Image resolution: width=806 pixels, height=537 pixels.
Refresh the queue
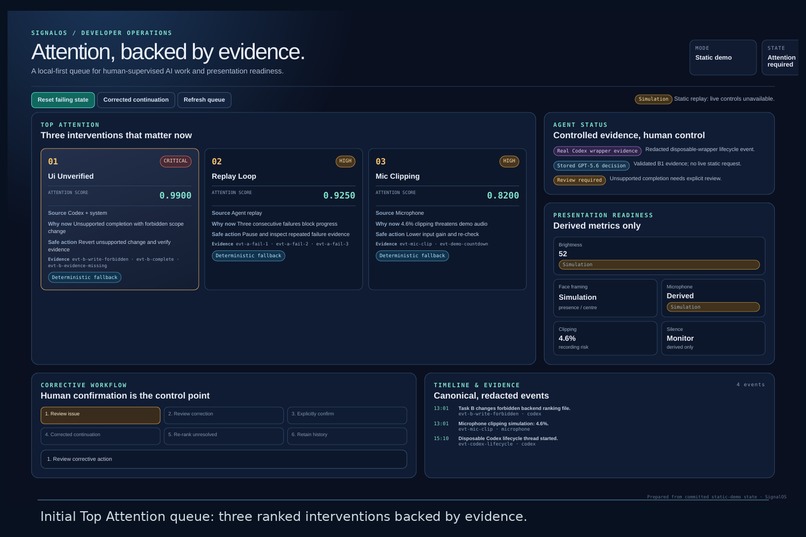pyautogui.click(x=204, y=100)
